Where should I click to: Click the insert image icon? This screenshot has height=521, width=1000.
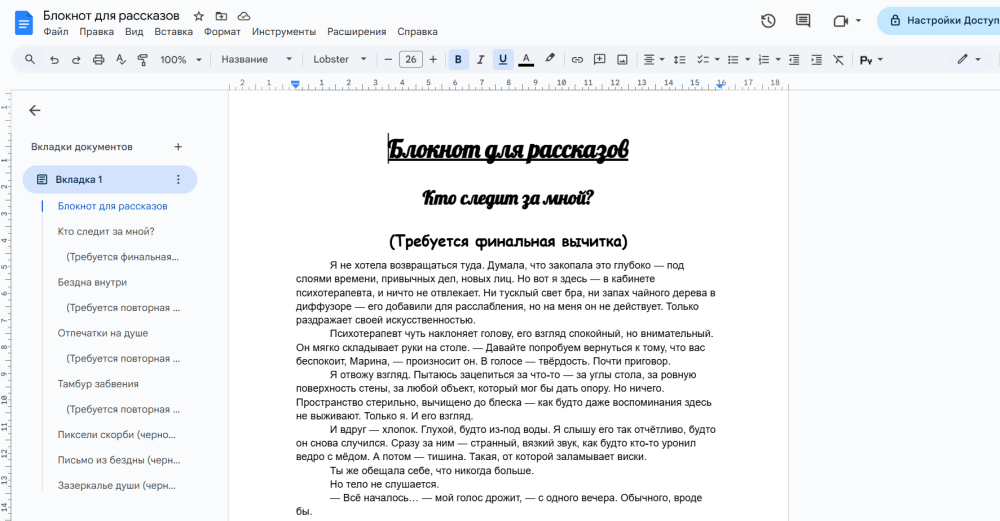(x=622, y=60)
